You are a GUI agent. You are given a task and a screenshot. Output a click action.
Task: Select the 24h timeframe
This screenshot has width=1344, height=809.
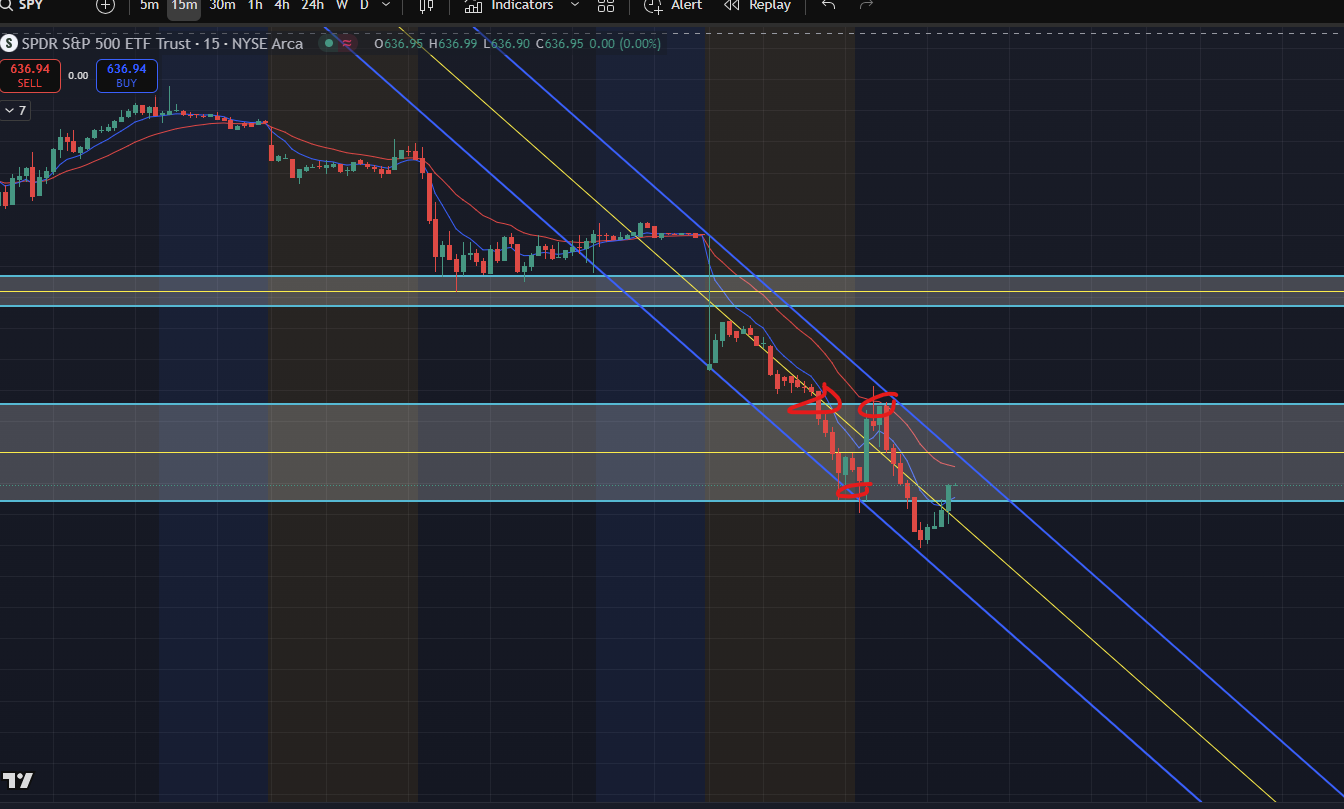tap(313, 5)
